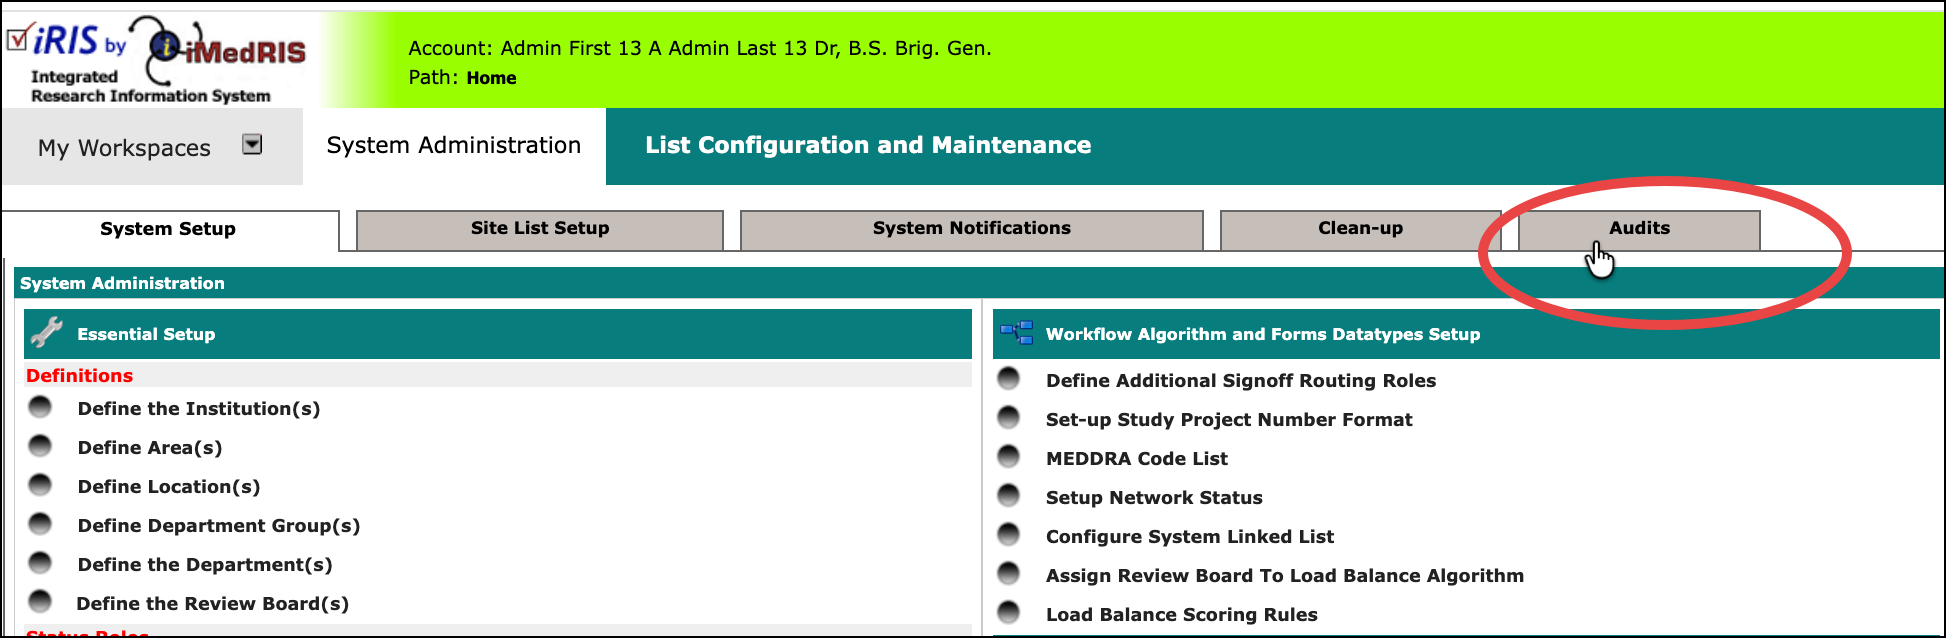Click bullet icon beside Define the Institution(s)
The height and width of the screenshot is (638, 1946).
40,406
